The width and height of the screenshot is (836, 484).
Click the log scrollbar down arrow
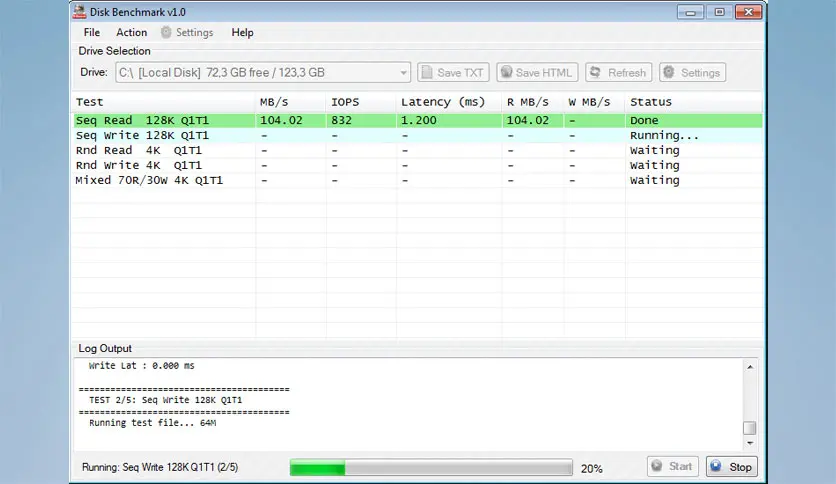(x=750, y=443)
